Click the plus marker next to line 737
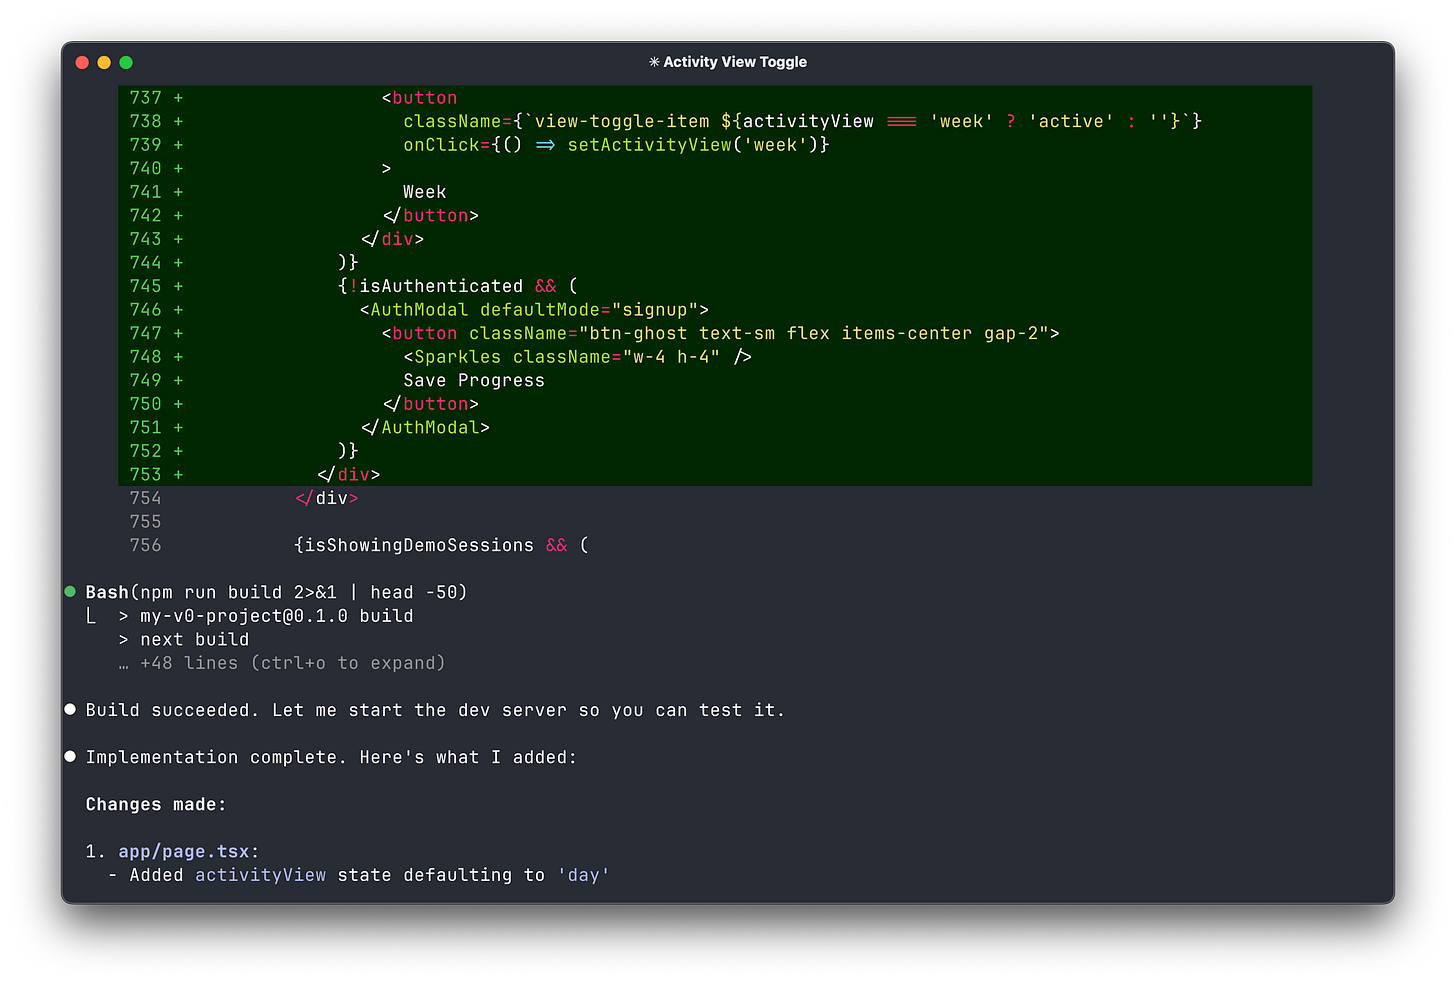1456x985 pixels. coord(177,97)
